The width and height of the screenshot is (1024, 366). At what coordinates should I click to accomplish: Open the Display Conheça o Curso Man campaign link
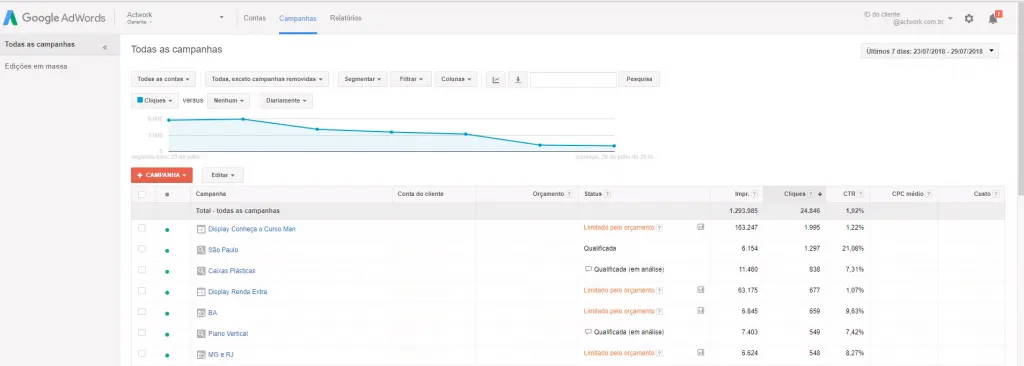point(252,229)
